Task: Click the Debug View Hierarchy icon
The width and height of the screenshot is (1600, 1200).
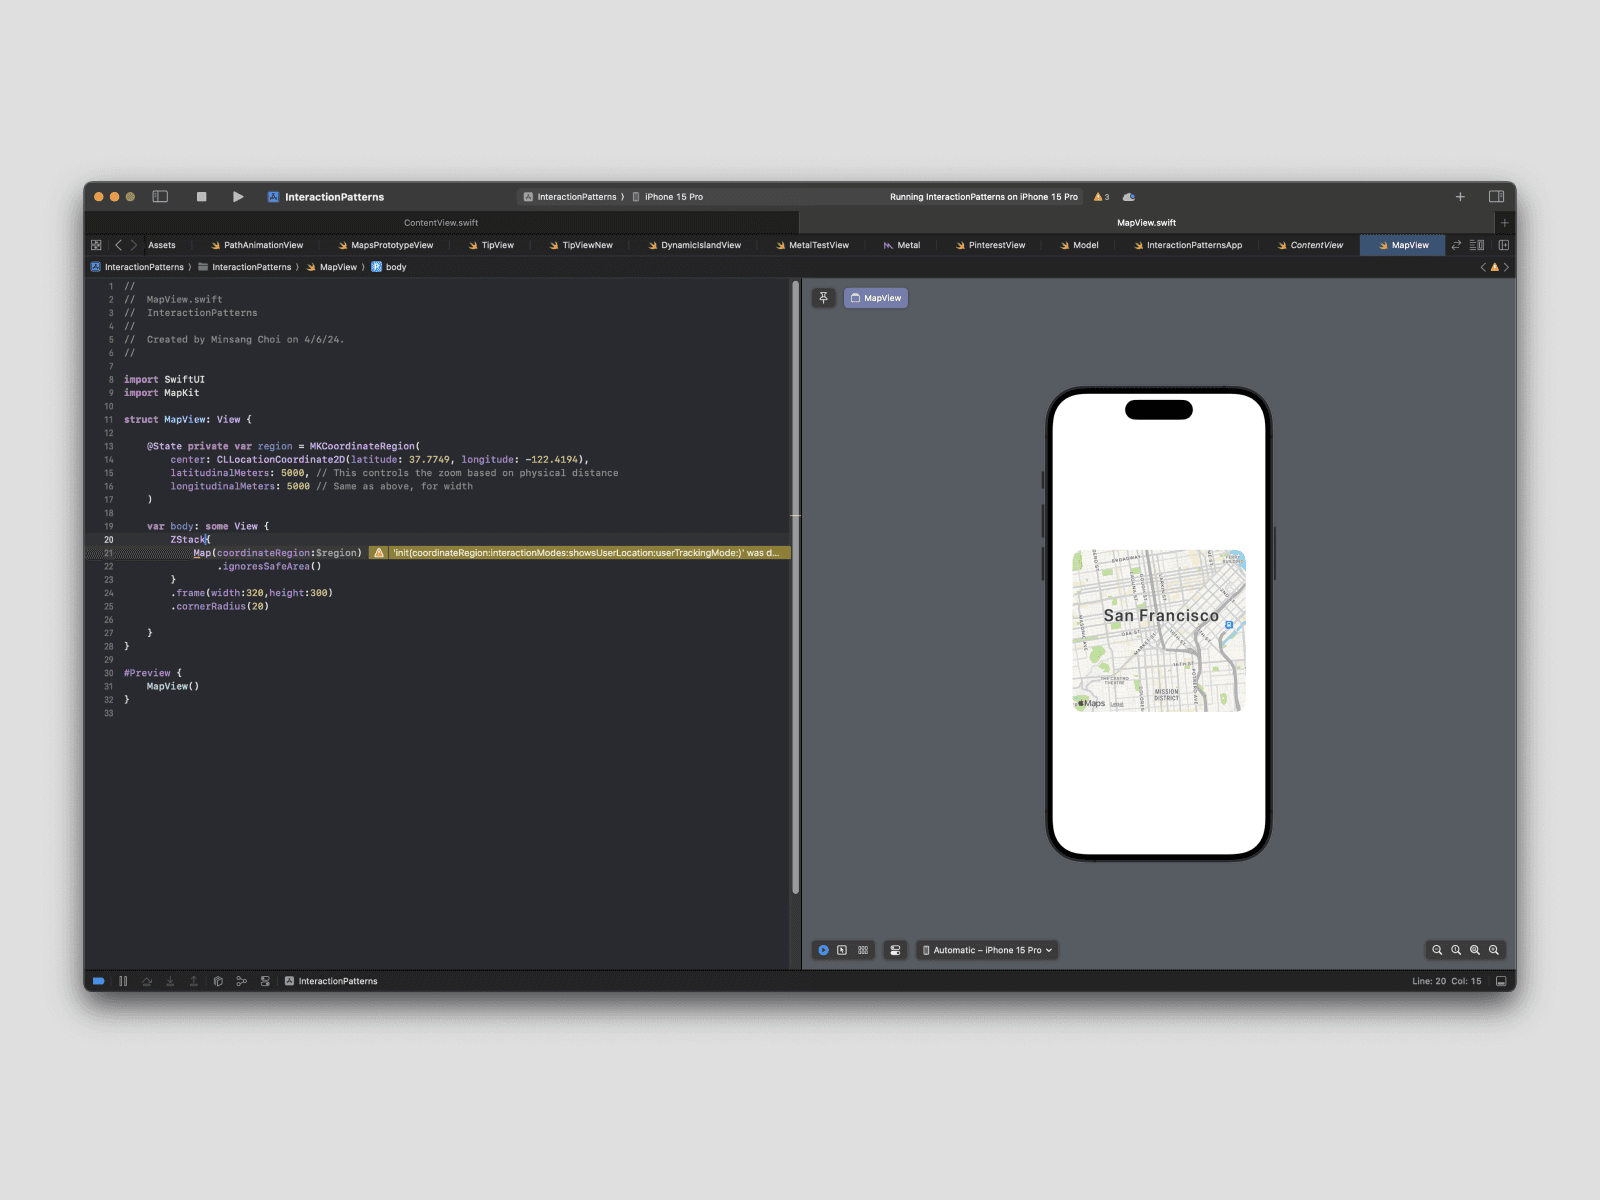Action: tap(218, 981)
